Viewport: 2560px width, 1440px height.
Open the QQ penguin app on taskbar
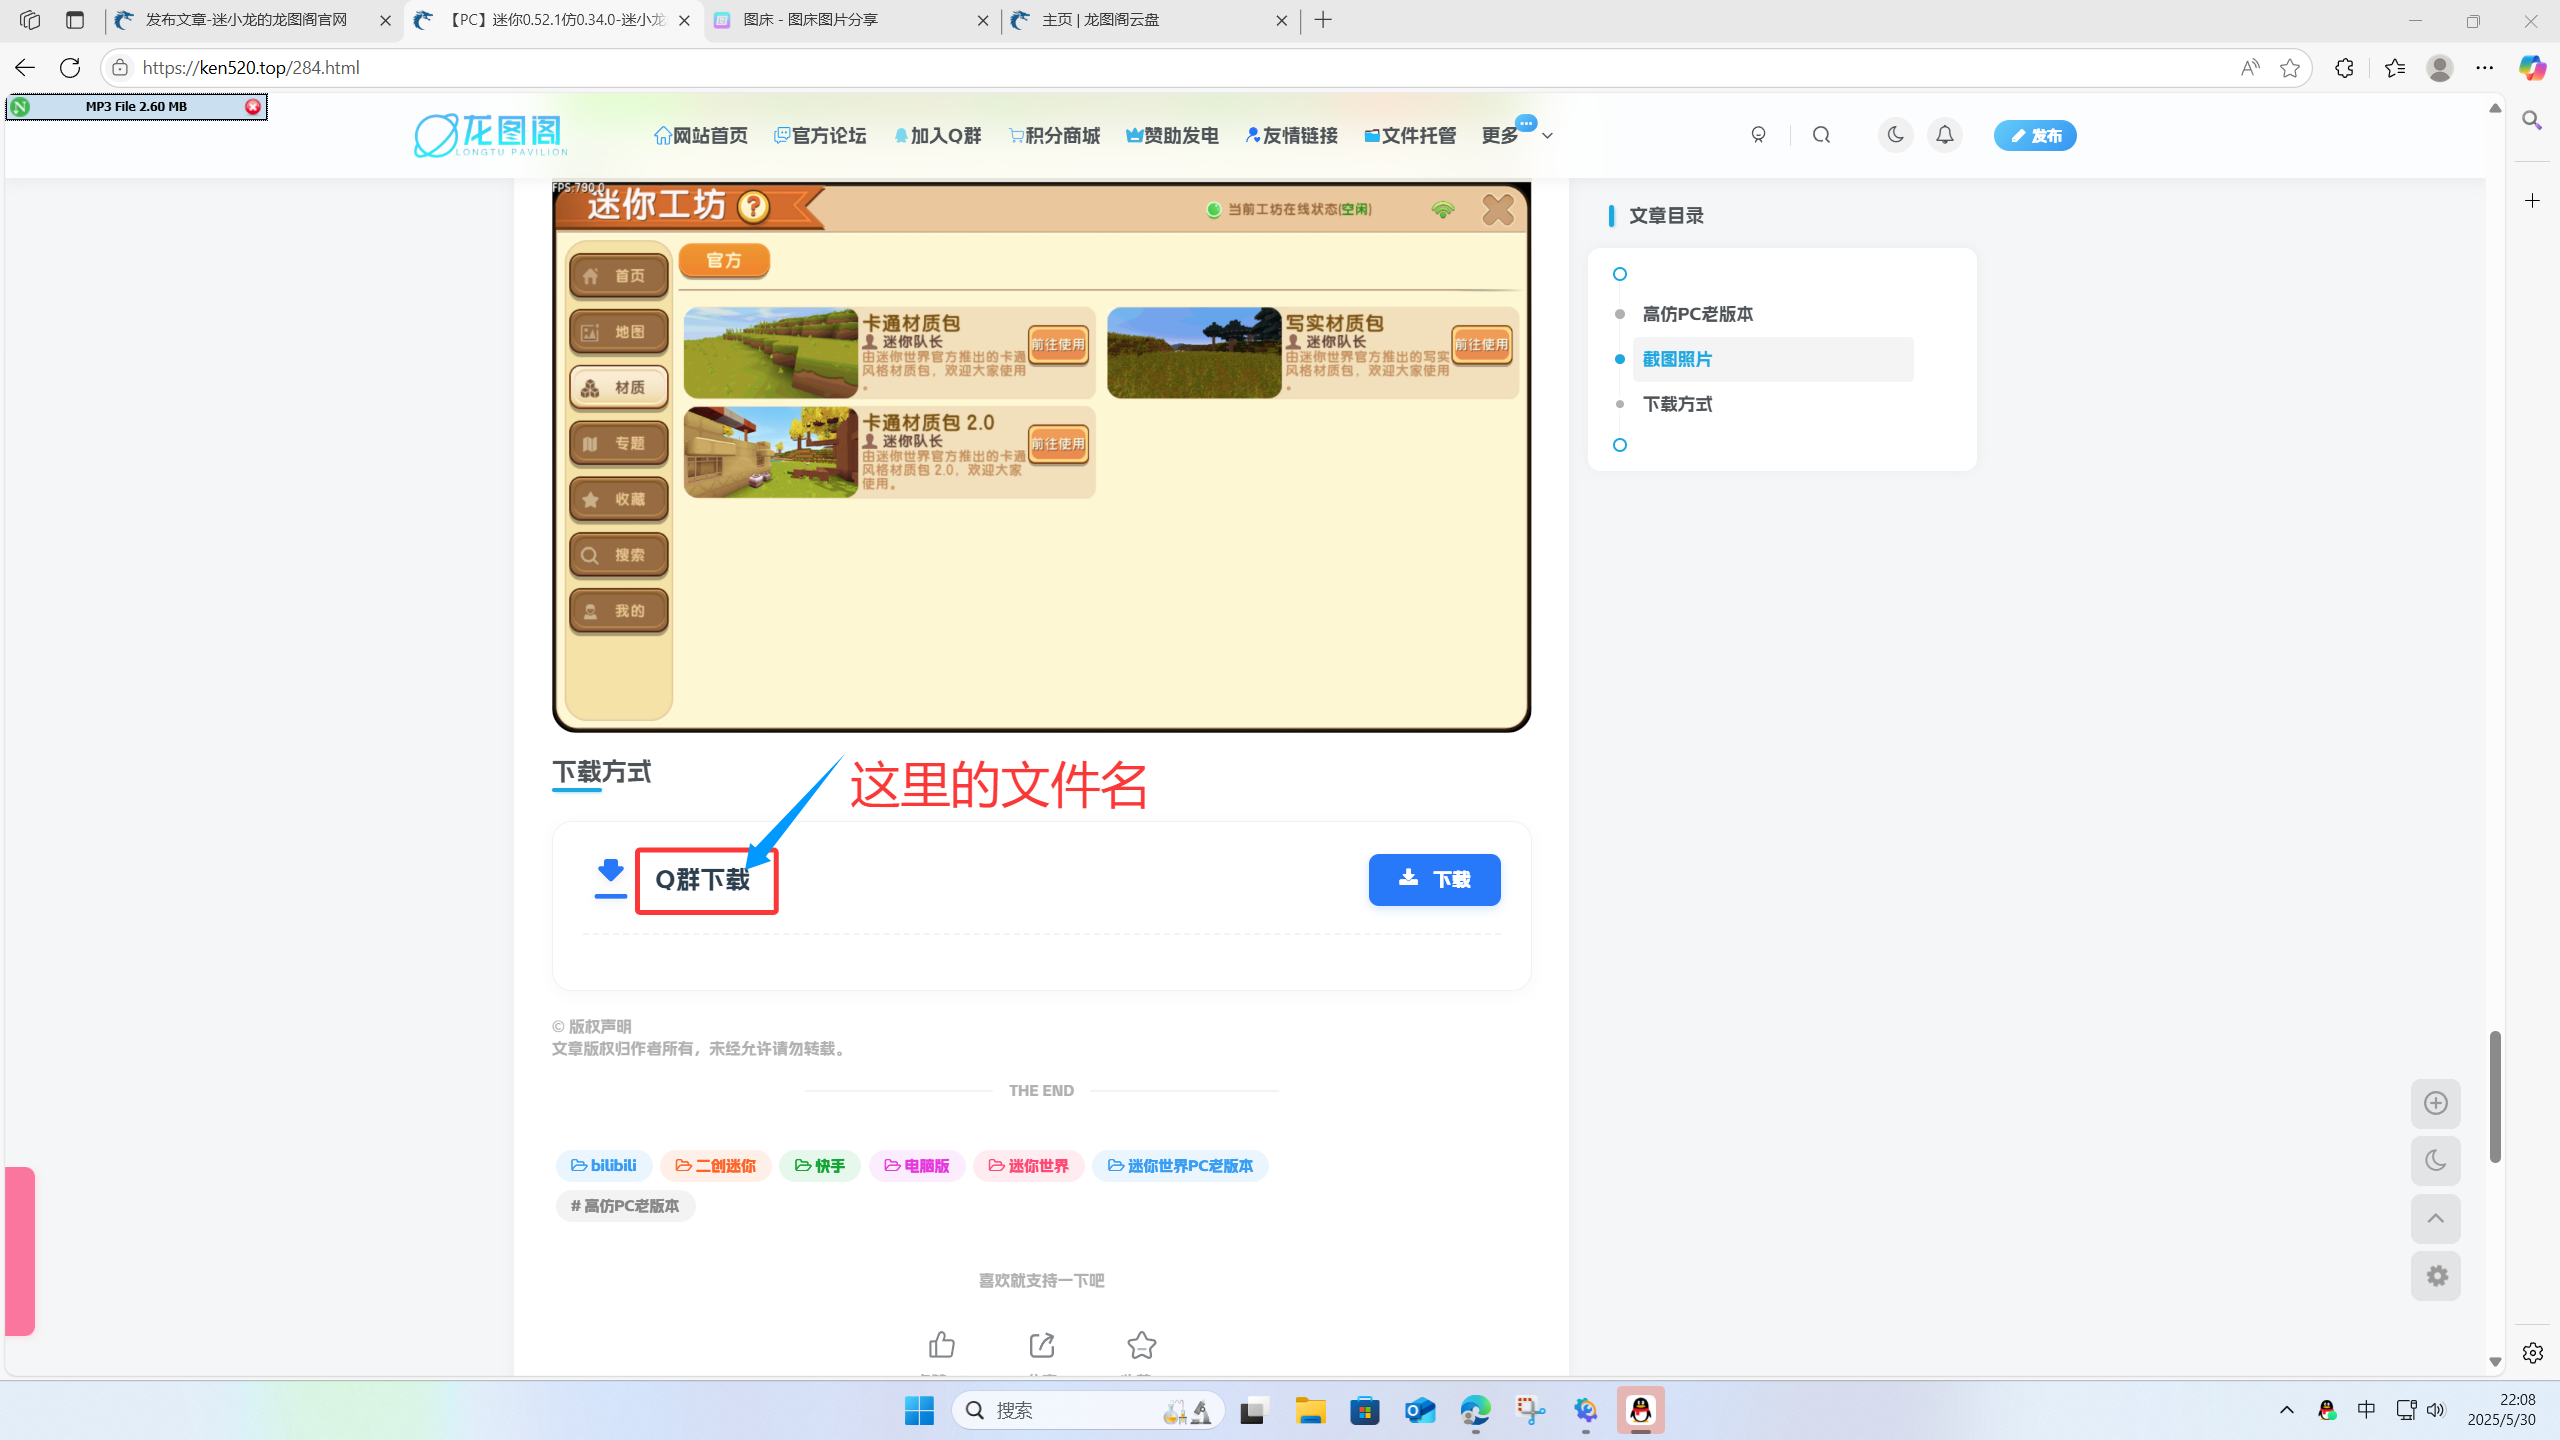1640,1410
